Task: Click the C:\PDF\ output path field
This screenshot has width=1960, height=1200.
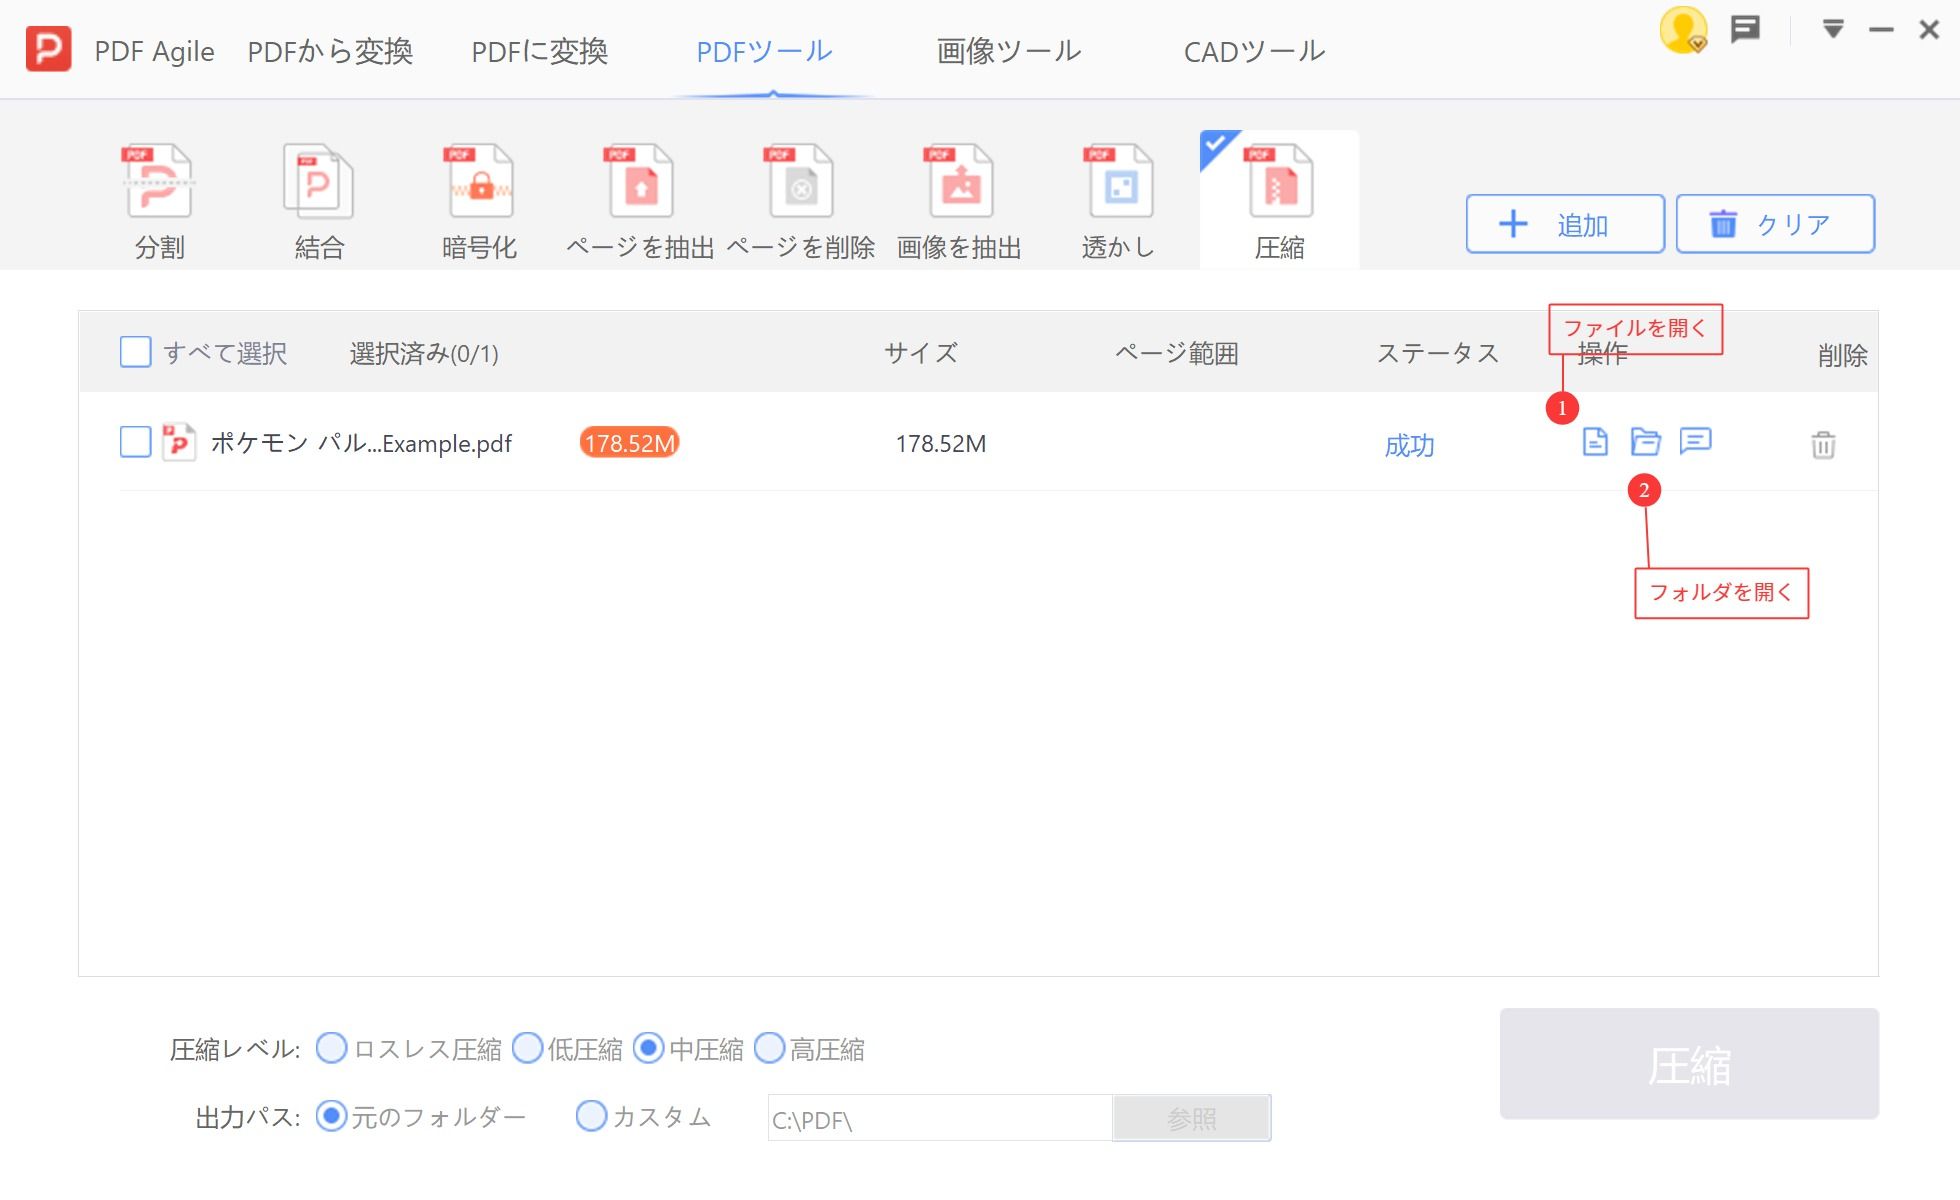Action: click(940, 1119)
